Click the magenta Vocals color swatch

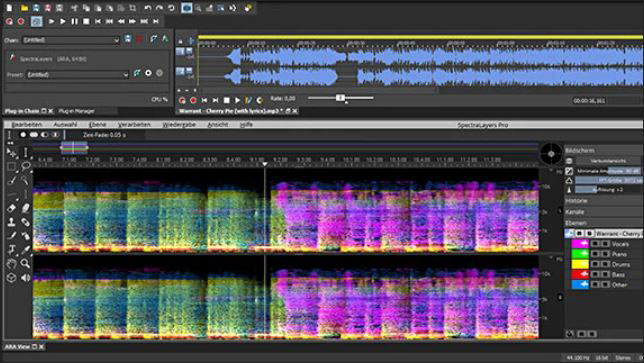coord(580,244)
